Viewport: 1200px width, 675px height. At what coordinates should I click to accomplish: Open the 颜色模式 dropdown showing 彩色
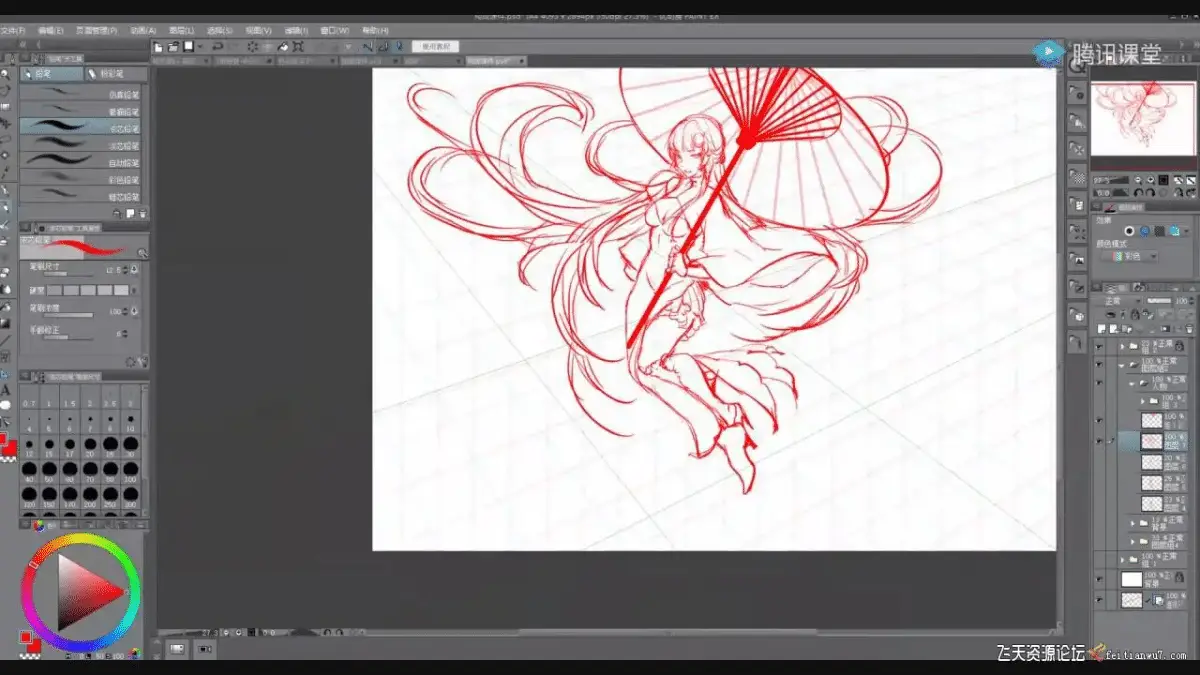(1129, 256)
